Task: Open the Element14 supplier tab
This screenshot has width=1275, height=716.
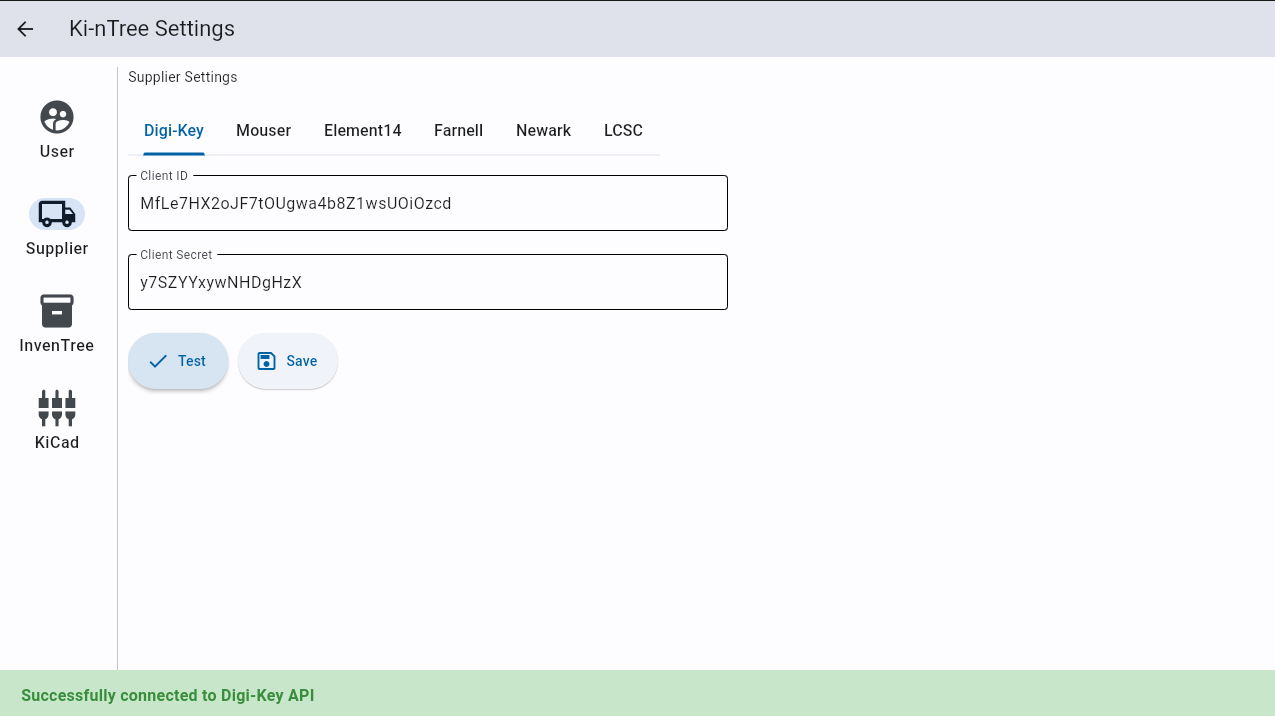Action: (363, 131)
